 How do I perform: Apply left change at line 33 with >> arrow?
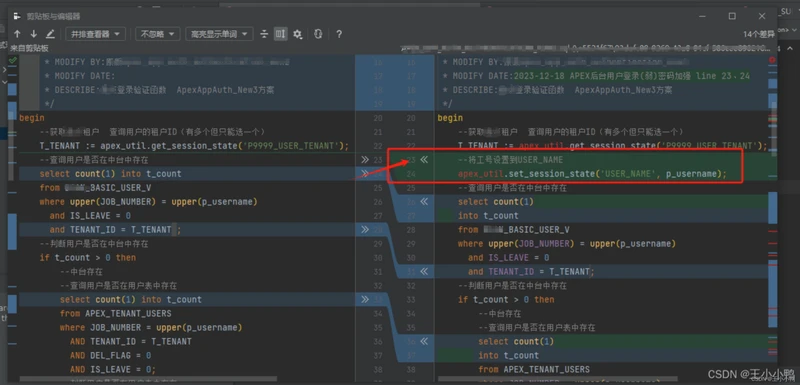[365, 299]
